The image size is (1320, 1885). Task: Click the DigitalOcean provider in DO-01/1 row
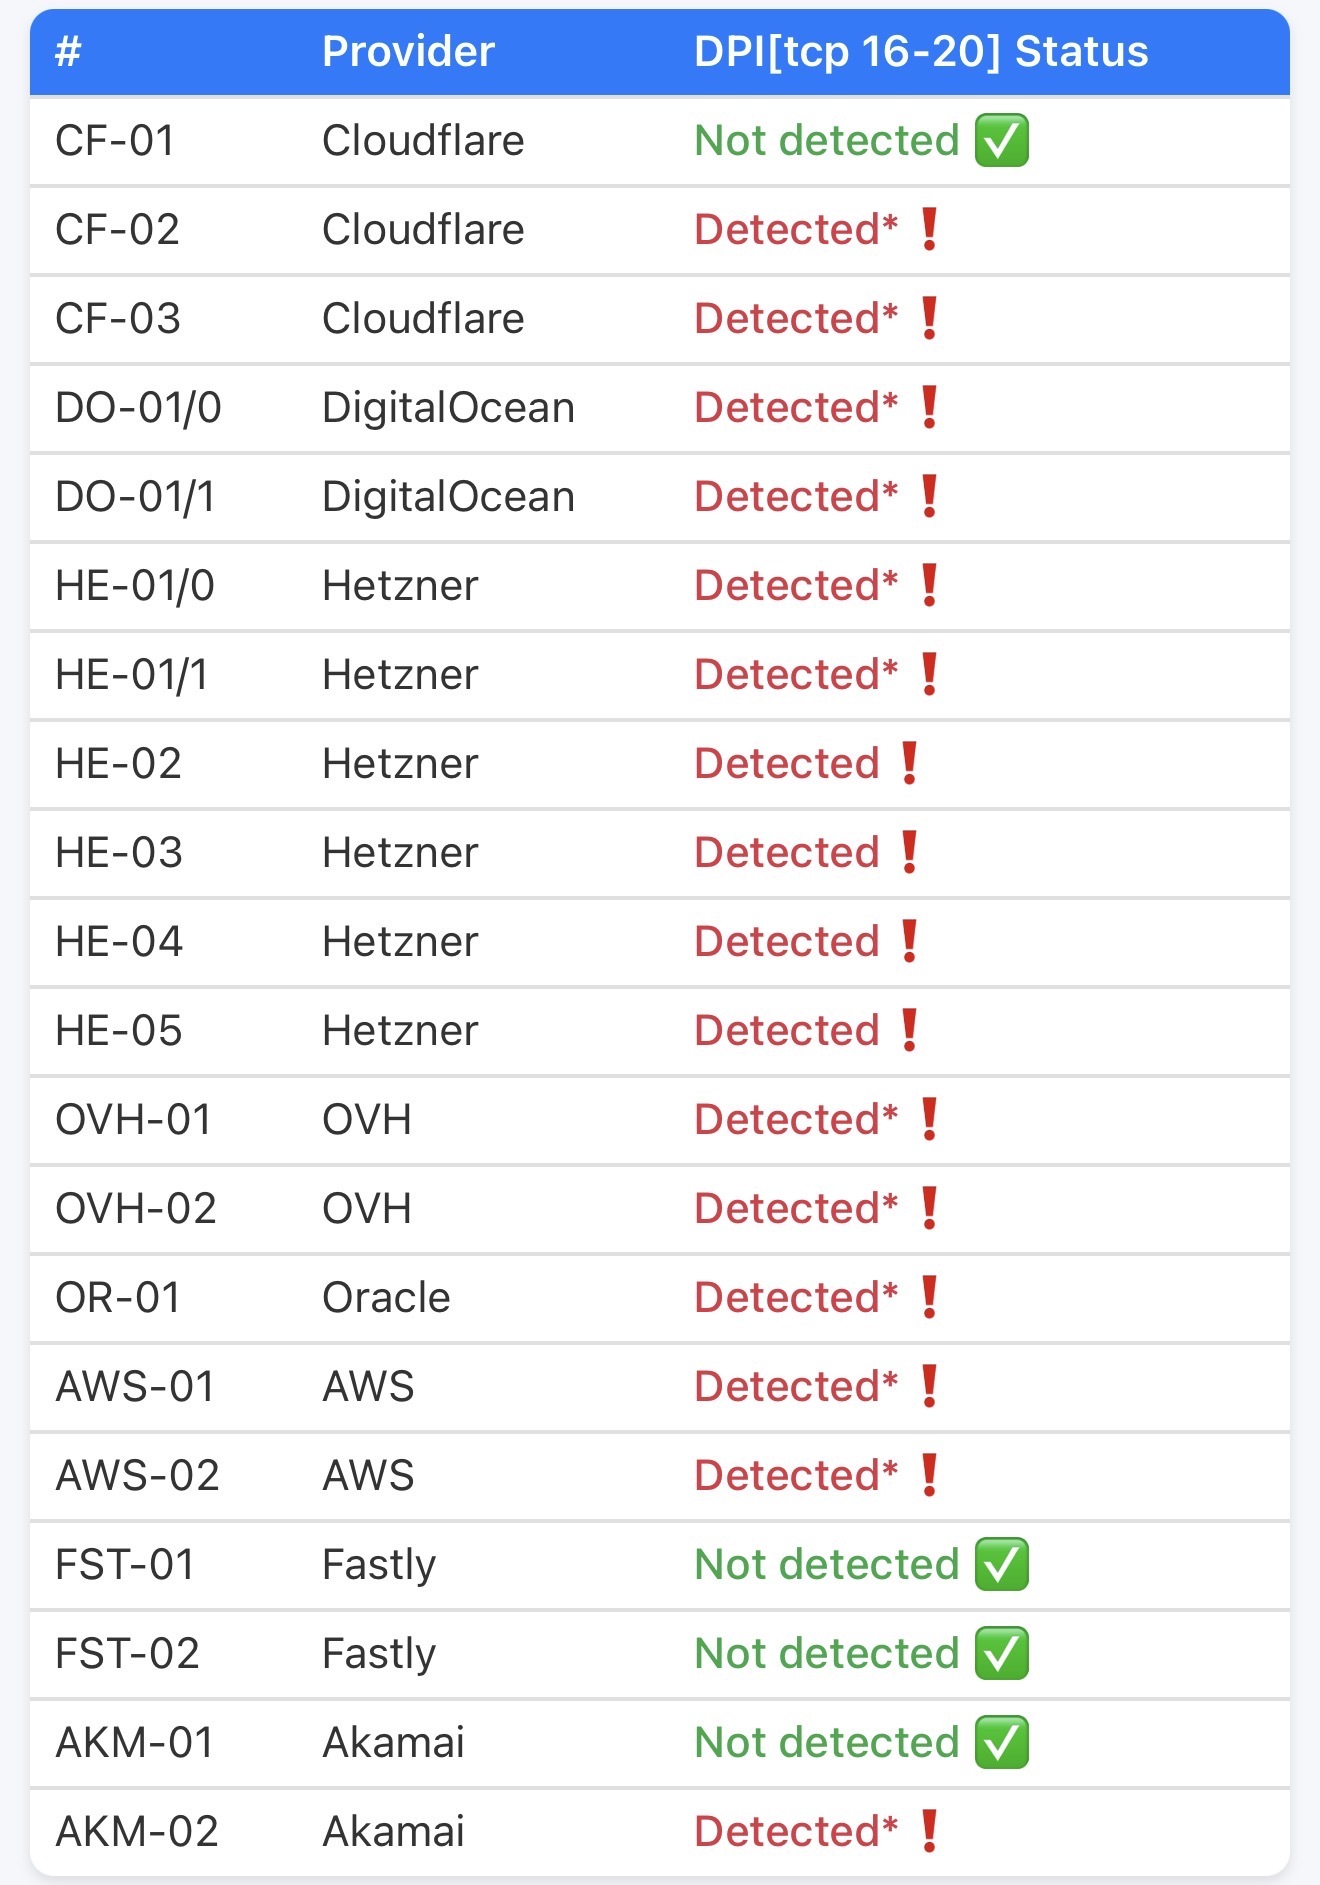(x=448, y=496)
